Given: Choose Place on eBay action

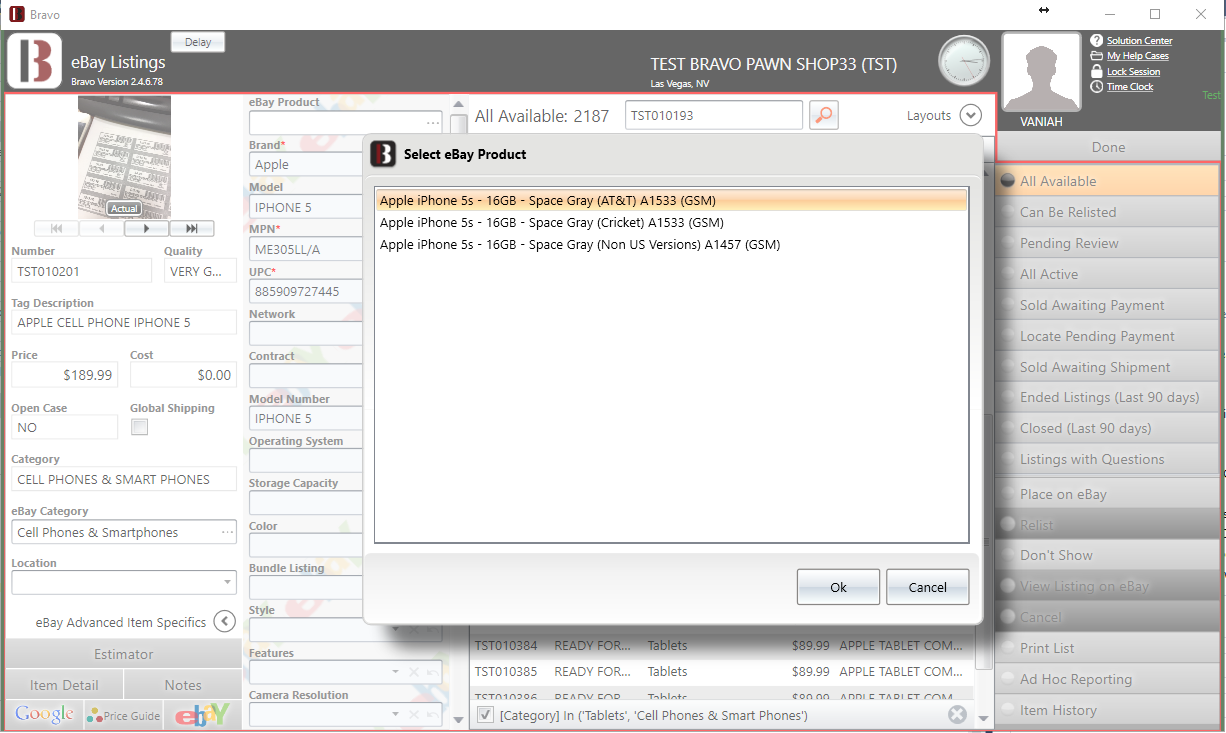Looking at the screenshot, I should point(1107,494).
